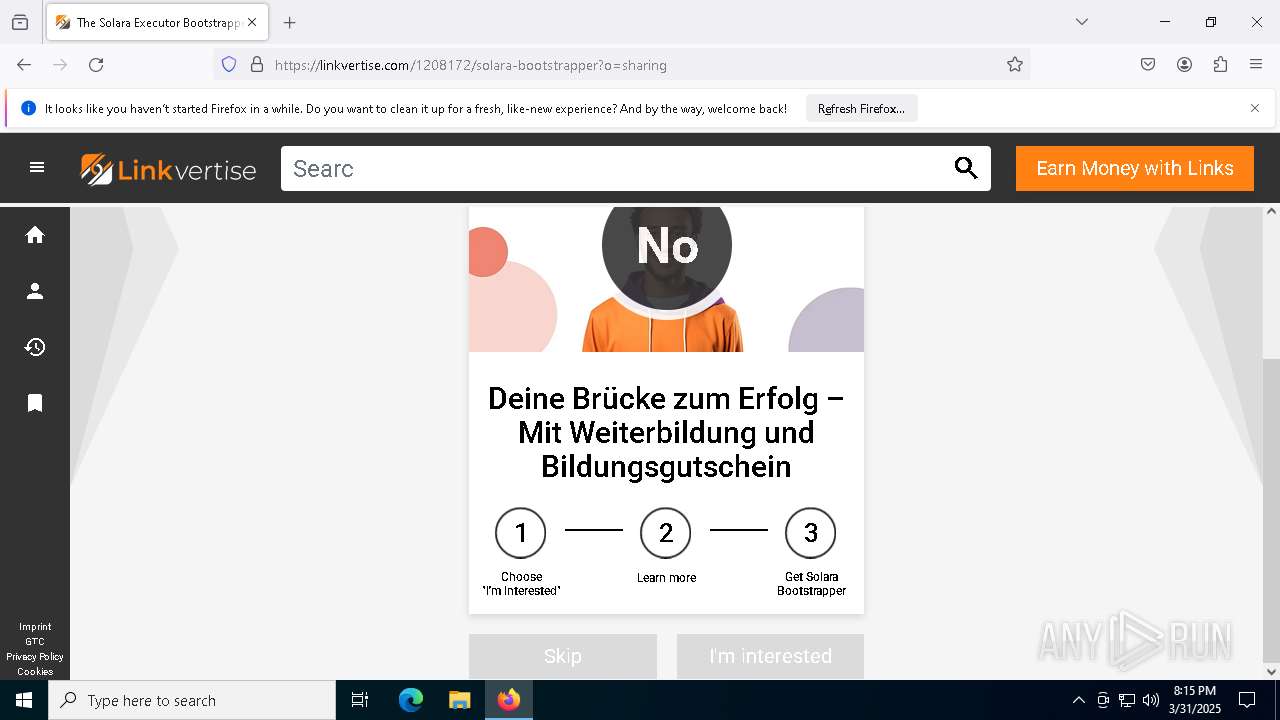The height and width of the screenshot is (720, 1280).
Task: Click the Refresh Firefox button
Action: tap(861, 108)
